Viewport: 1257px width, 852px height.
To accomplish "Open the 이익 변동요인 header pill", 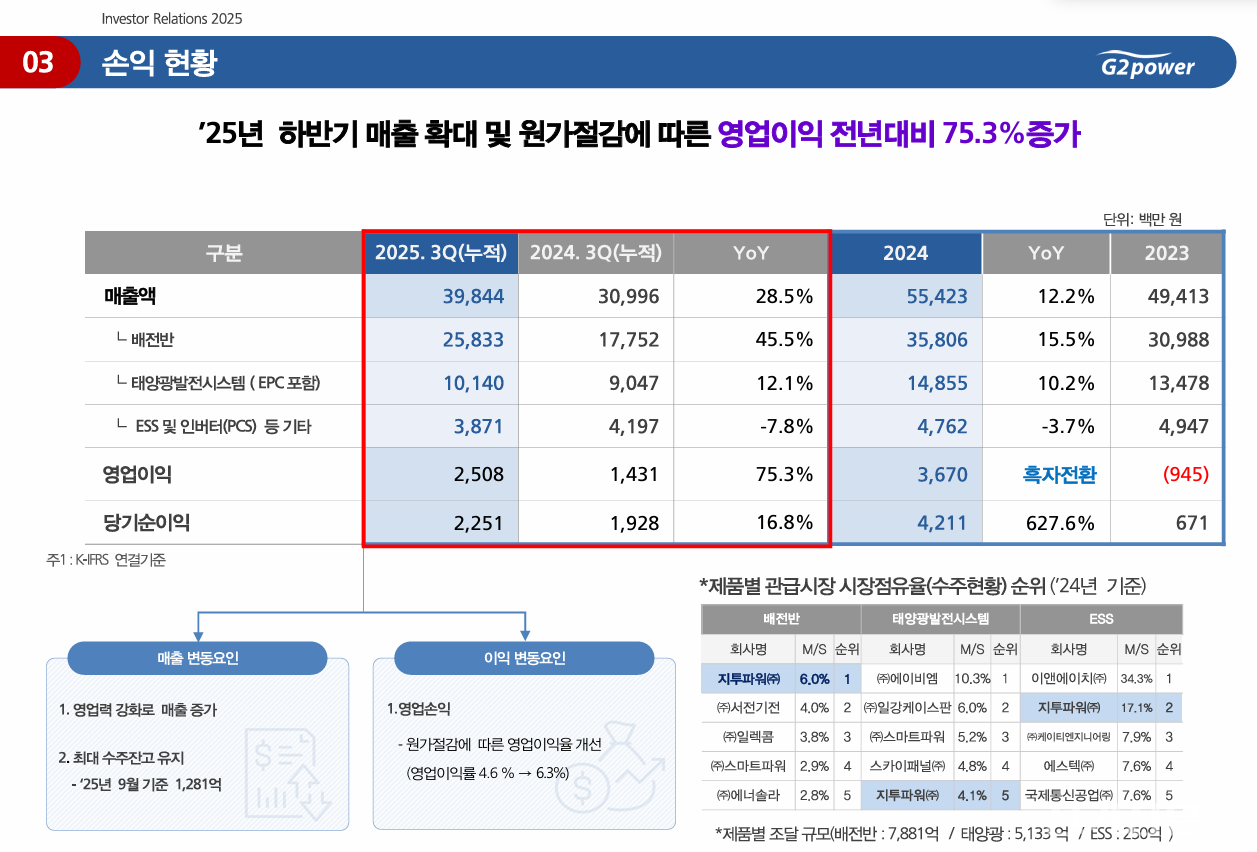I will (x=525, y=658).
